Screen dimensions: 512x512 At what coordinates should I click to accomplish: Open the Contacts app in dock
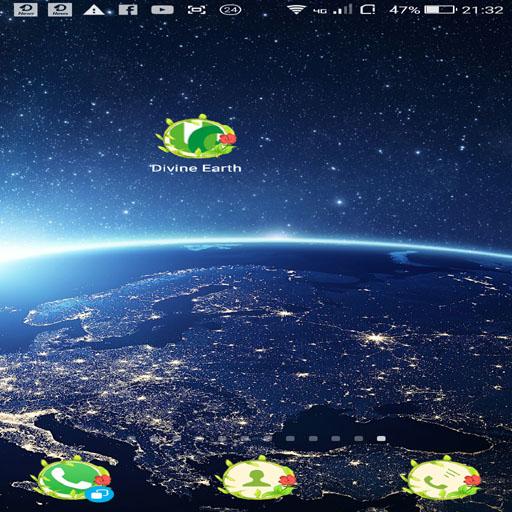point(256,479)
